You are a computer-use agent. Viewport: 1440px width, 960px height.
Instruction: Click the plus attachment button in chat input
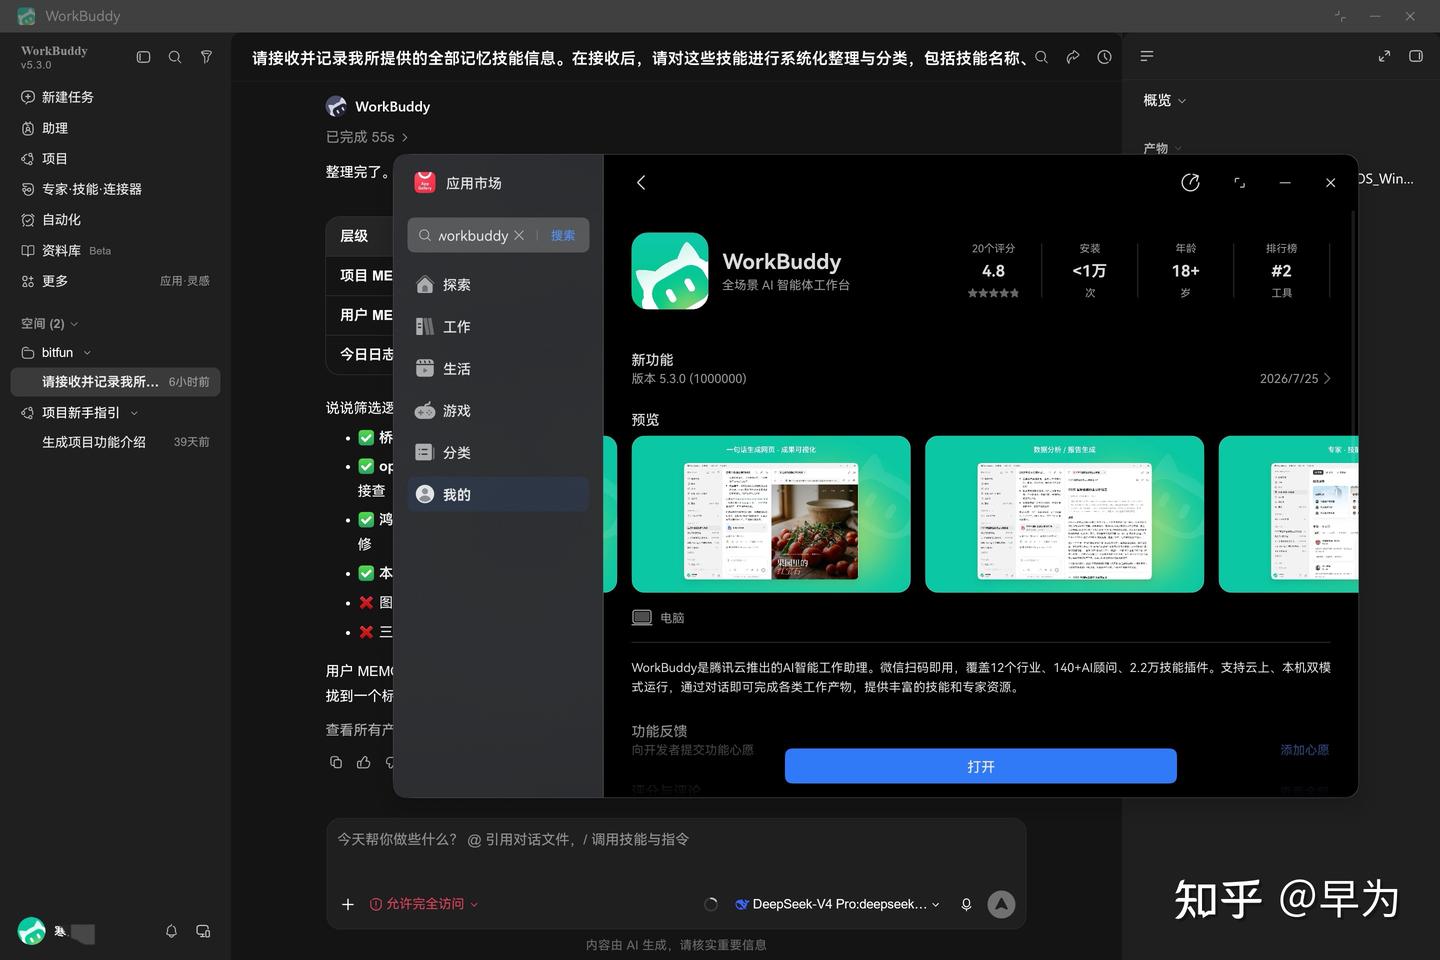(348, 904)
